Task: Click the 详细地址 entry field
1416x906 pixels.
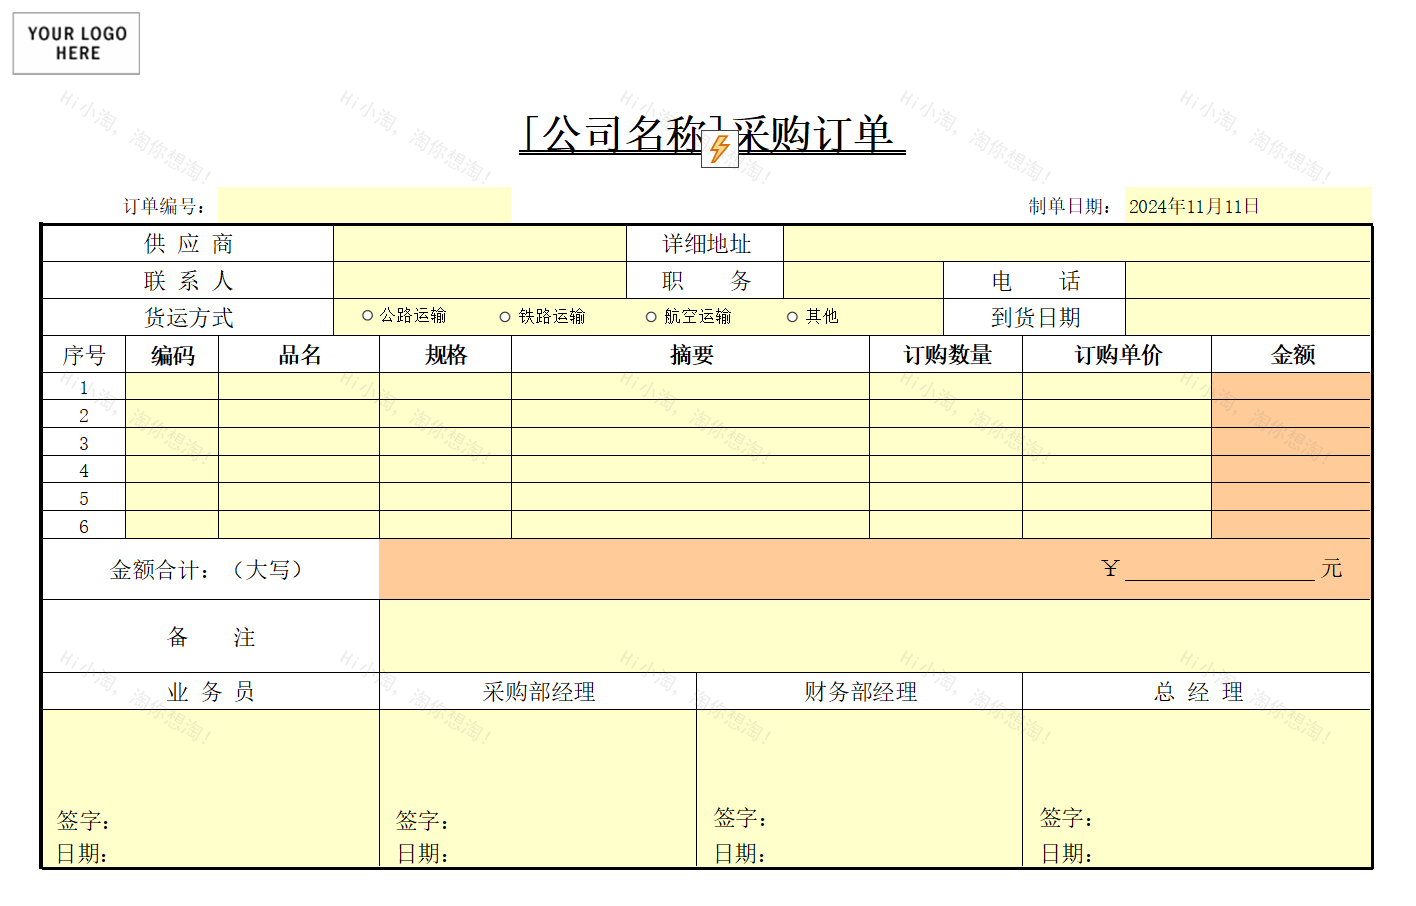Action: (x=1076, y=244)
